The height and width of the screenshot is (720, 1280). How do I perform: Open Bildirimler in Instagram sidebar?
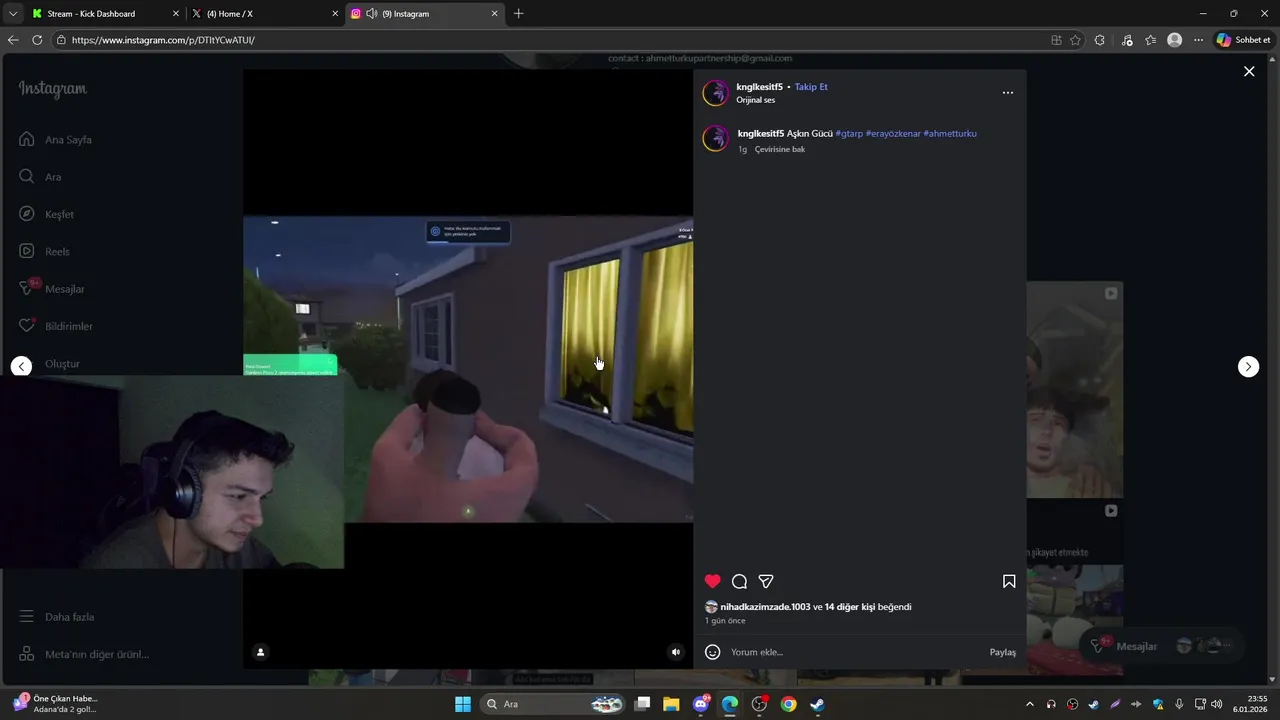[x=56, y=326]
